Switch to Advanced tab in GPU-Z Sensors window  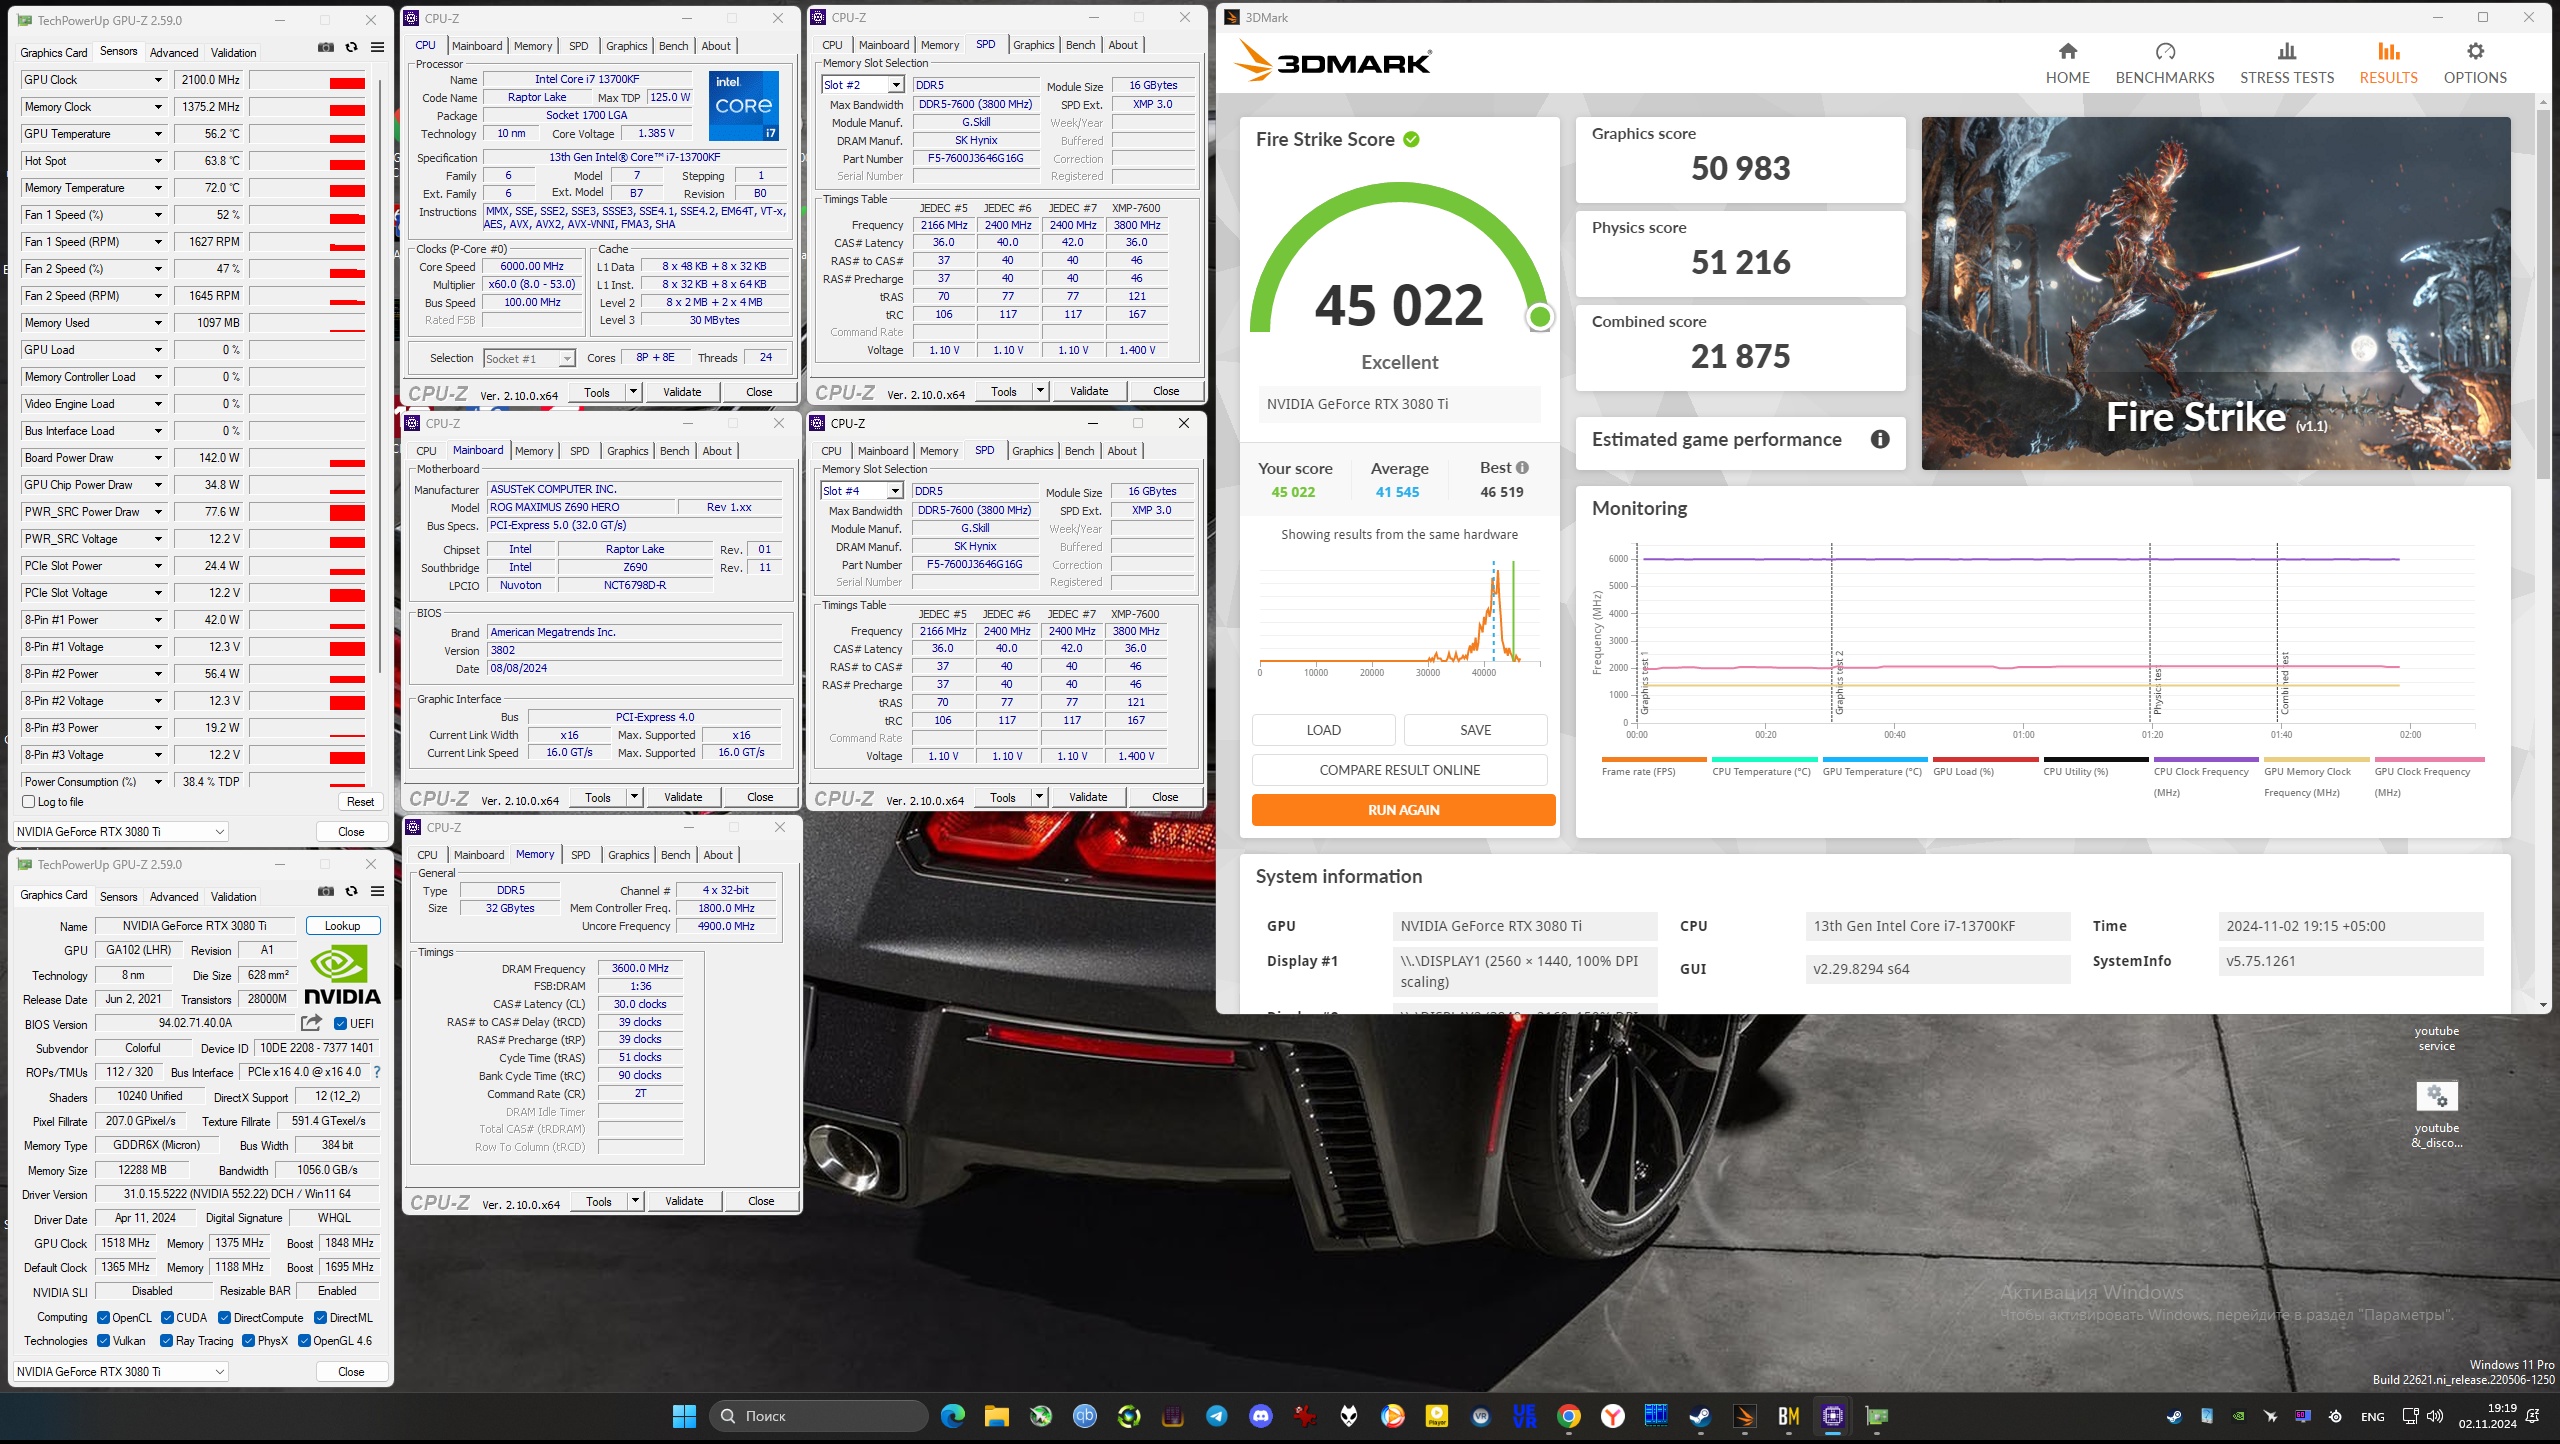point(174,52)
